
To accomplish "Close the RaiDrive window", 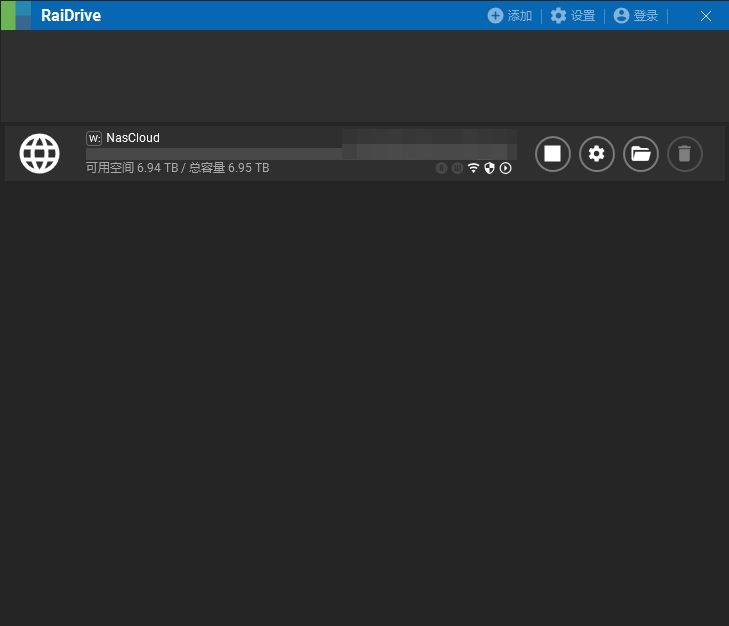I will pyautogui.click(x=705, y=16).
